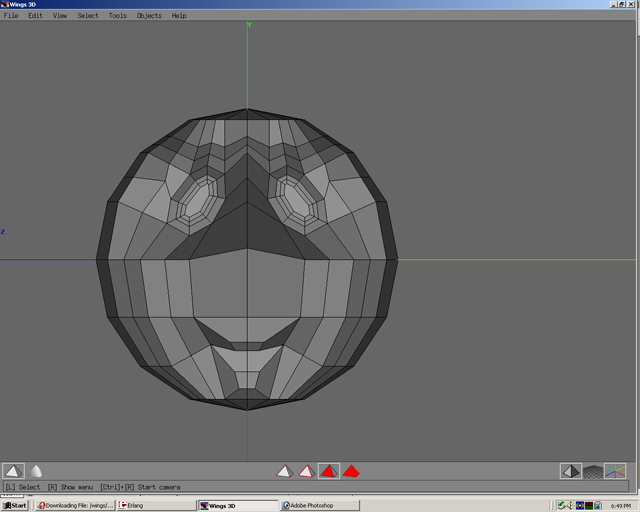Toggle colored axes display icon
The image size is (640, 512).
(x=615, y=471)
